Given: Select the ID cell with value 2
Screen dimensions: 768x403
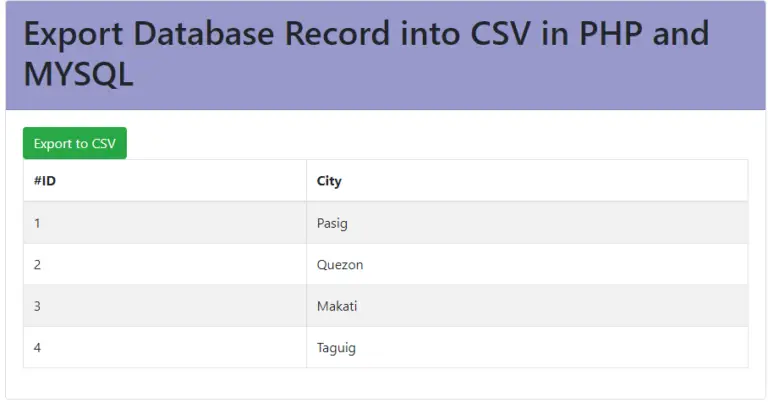Looking at the screenshot, I should click(x=165, y=264).
